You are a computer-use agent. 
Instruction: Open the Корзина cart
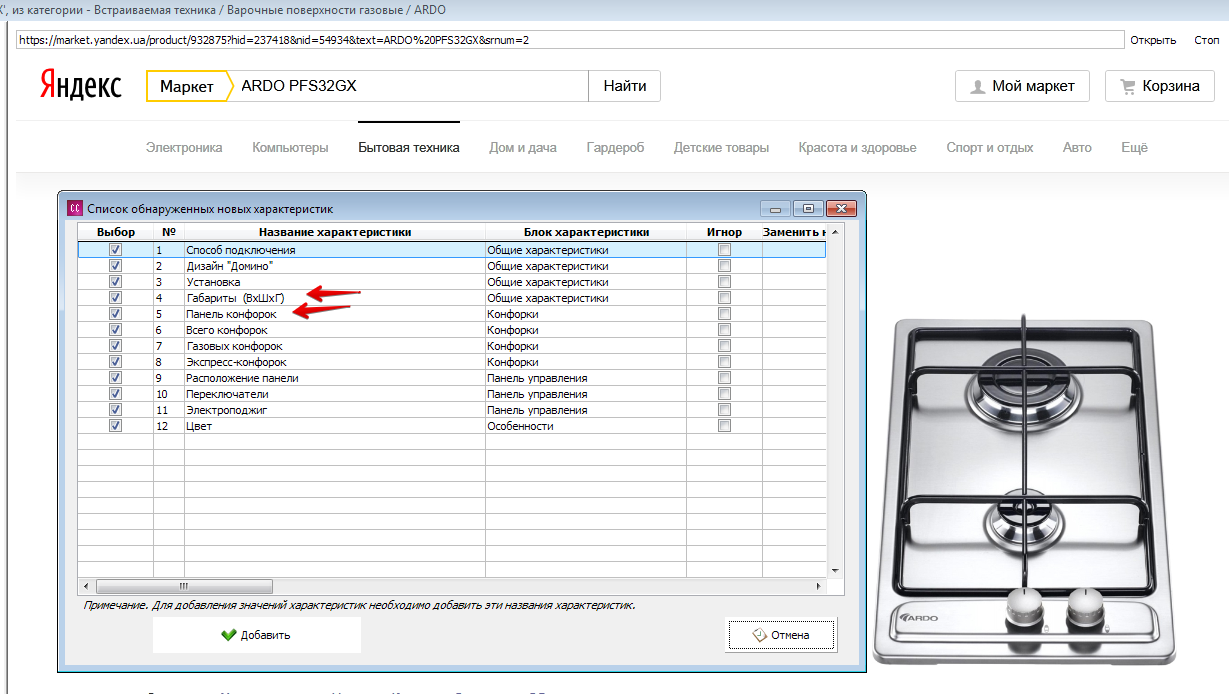point(1160,86)
